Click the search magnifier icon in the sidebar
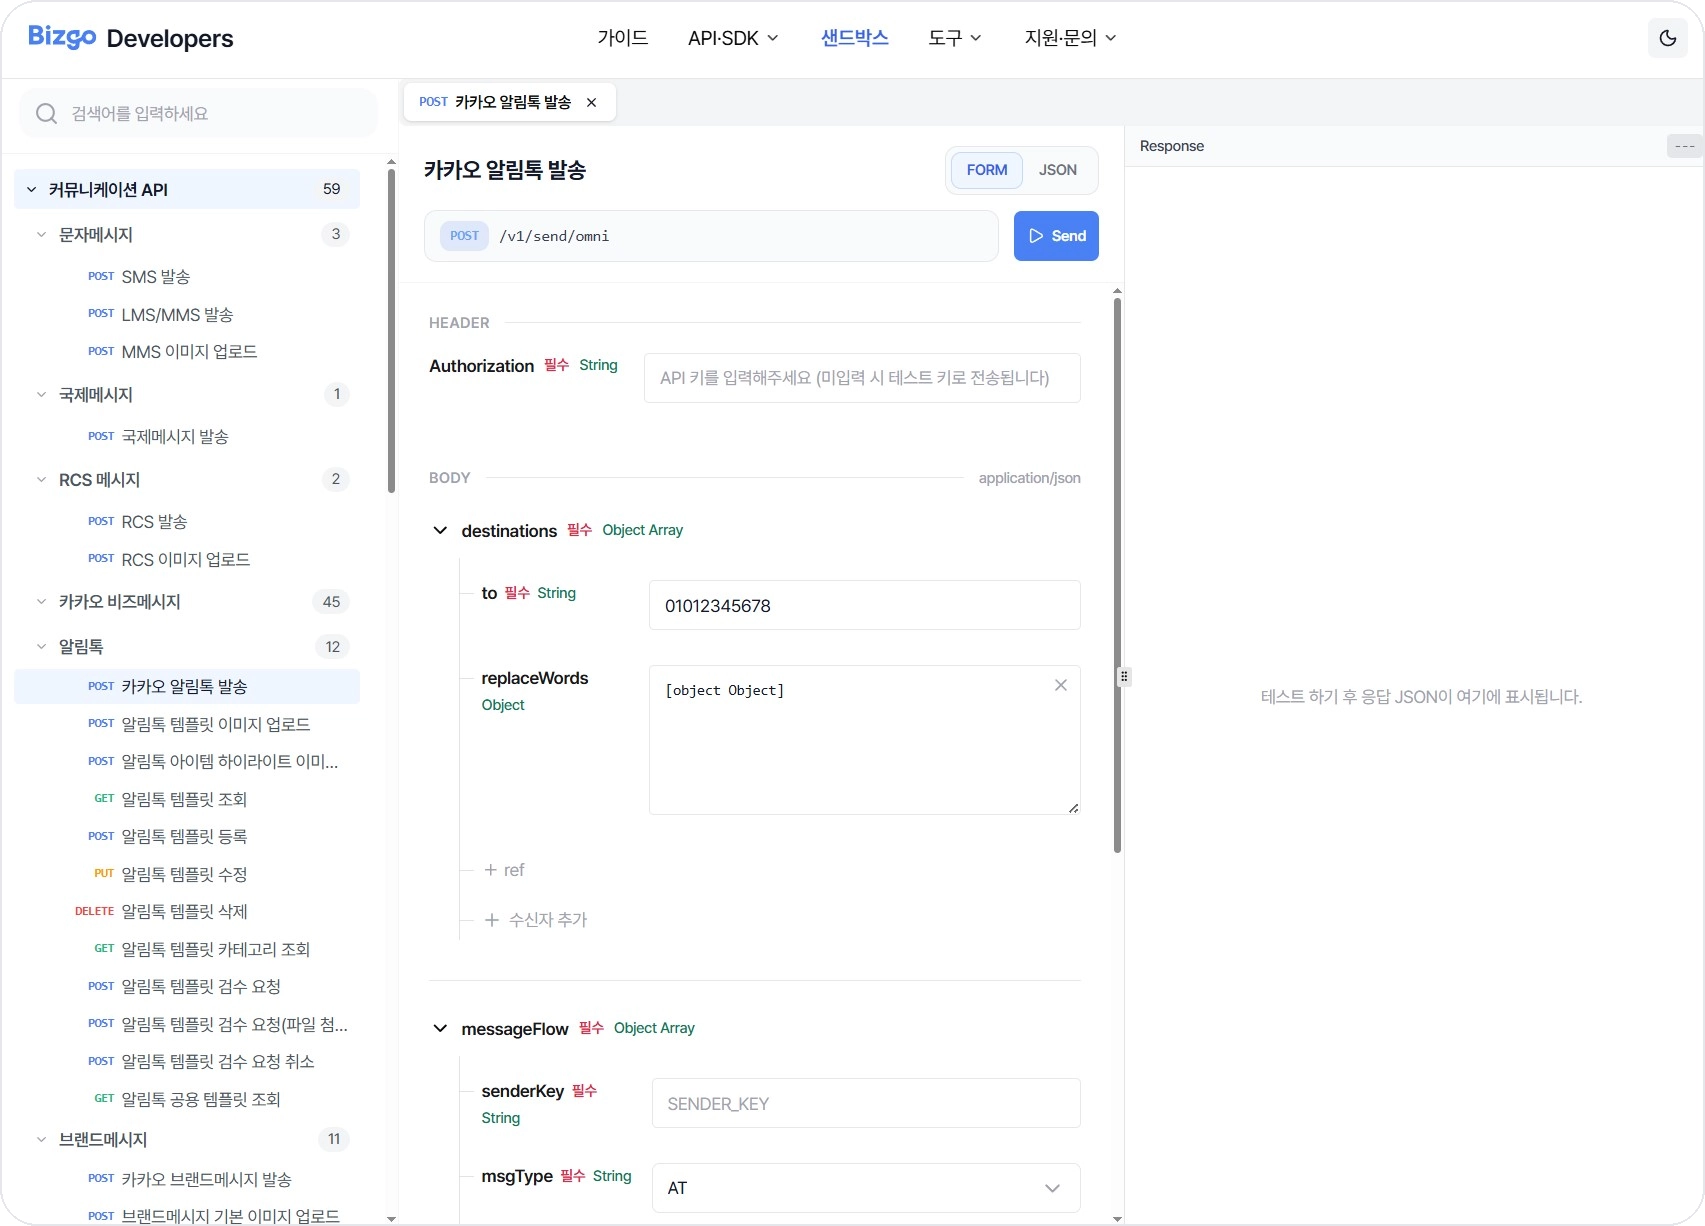1705x1226 pixels. (x=46, y=113)
